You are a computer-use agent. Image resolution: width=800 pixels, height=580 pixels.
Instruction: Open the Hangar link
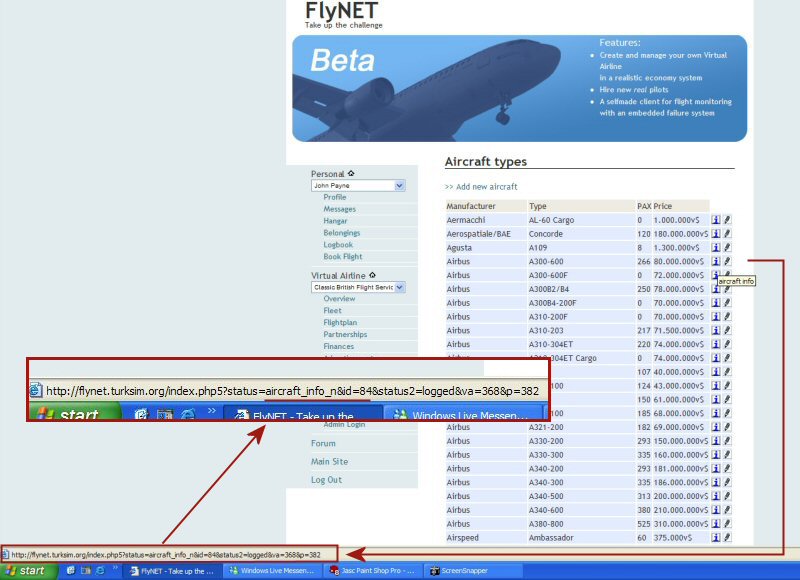point(335,221)
